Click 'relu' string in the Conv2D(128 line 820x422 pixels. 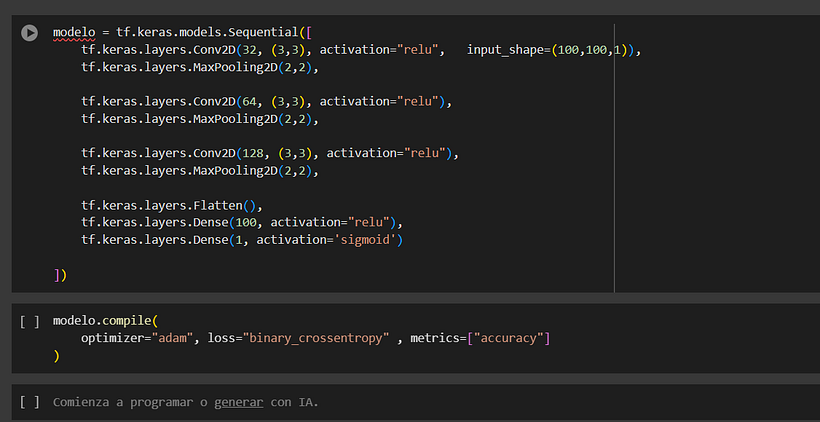tap(424, 153)
